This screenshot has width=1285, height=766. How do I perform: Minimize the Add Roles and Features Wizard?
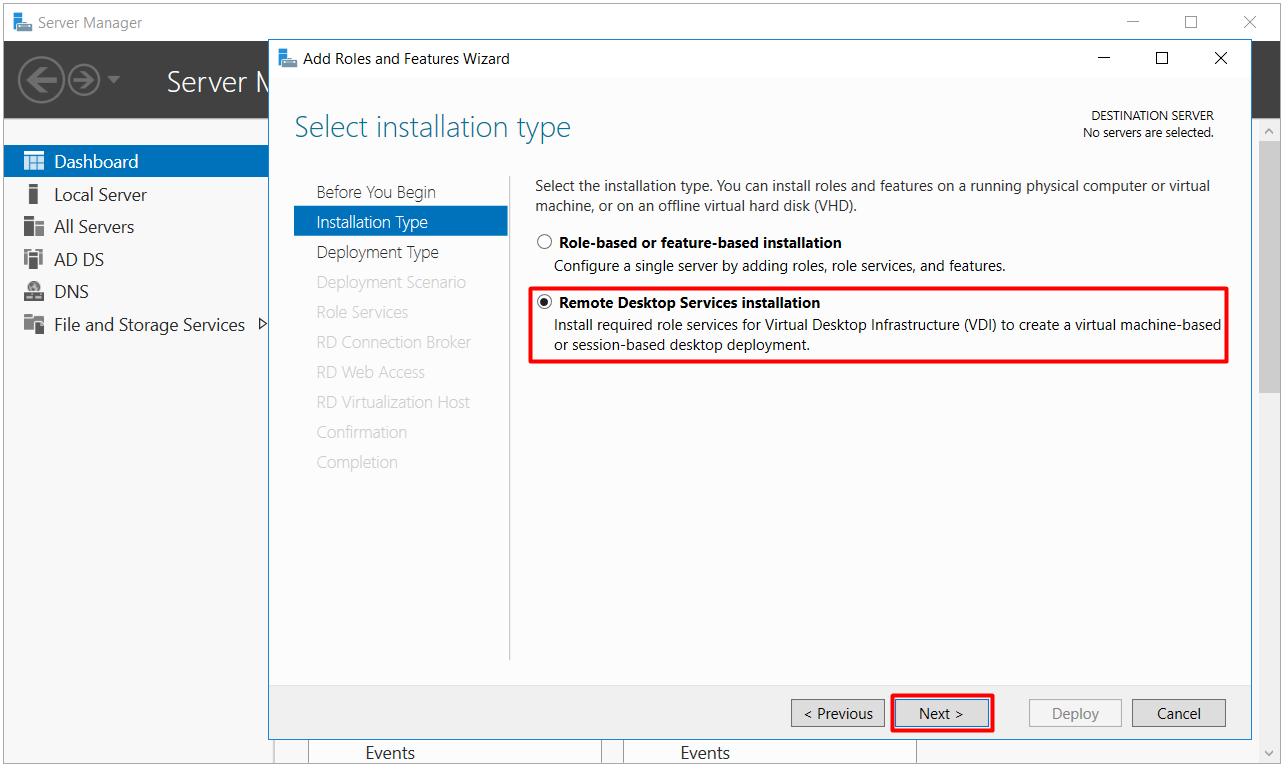pos(1102,58)
